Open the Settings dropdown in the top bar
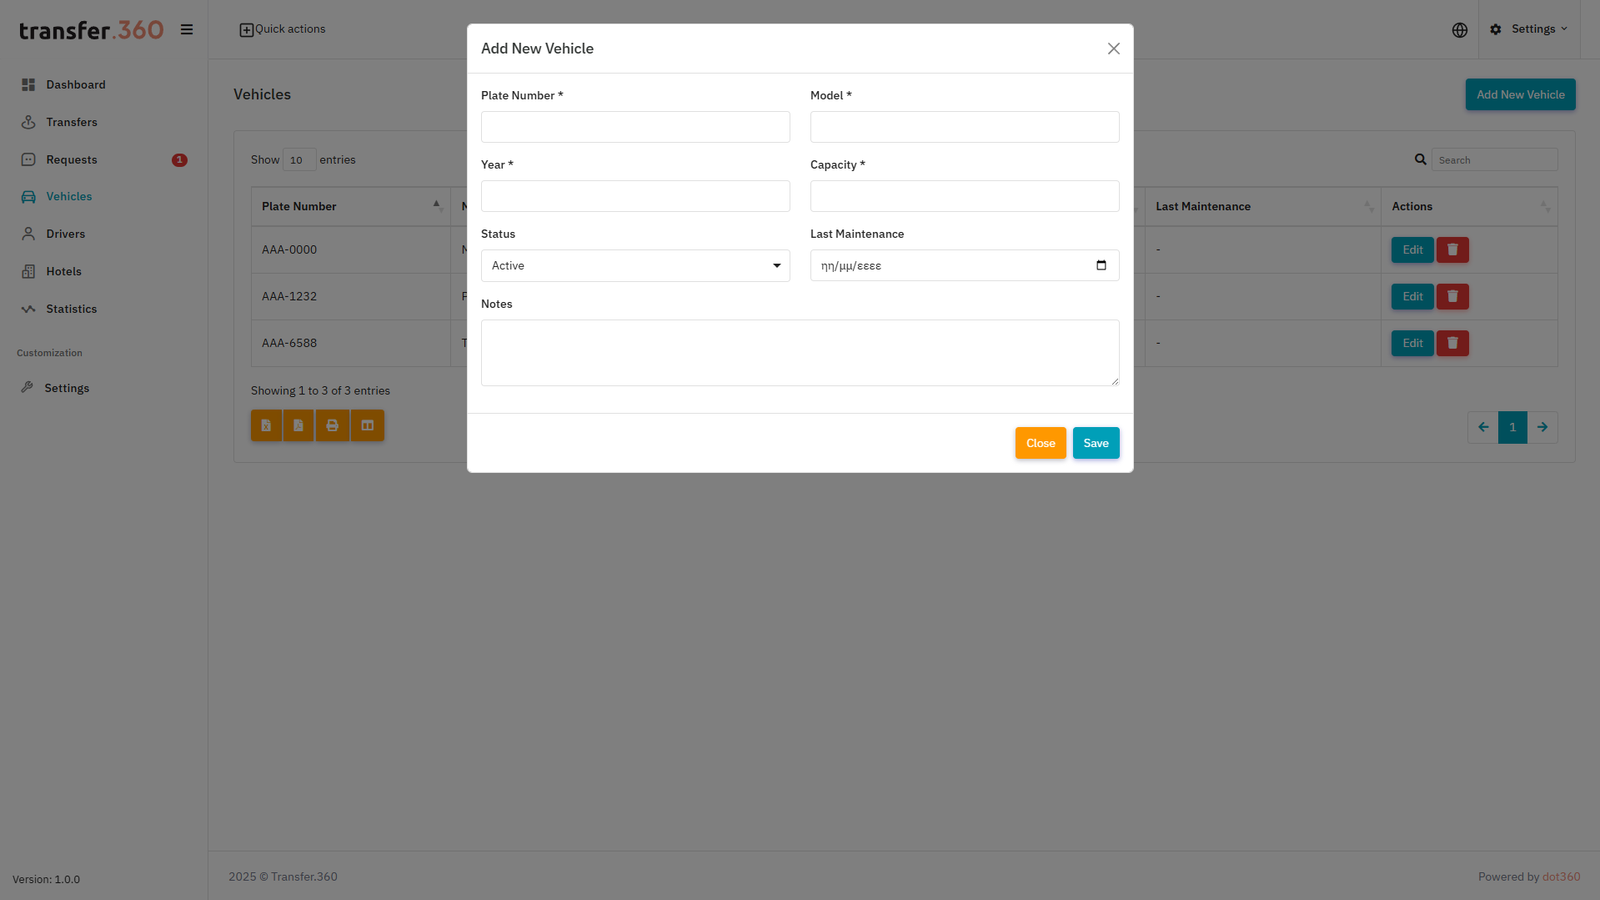1600x900 pixels. coord(1529,29)
